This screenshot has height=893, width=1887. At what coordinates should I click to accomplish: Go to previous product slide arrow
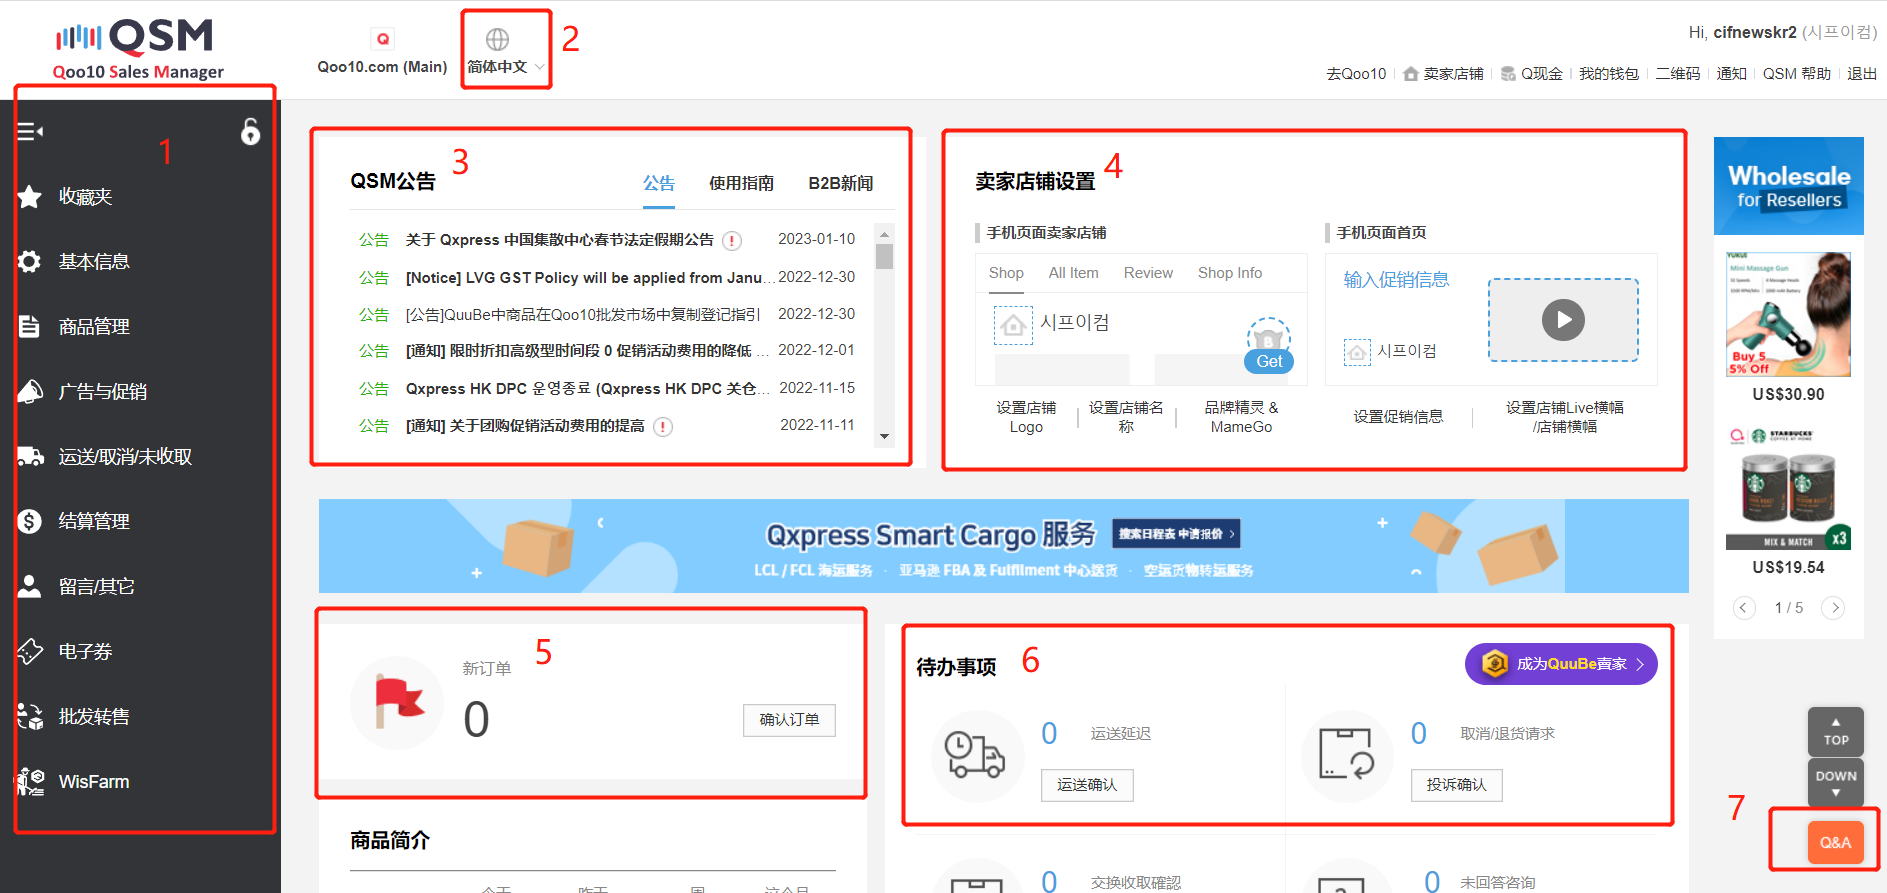1744,608
